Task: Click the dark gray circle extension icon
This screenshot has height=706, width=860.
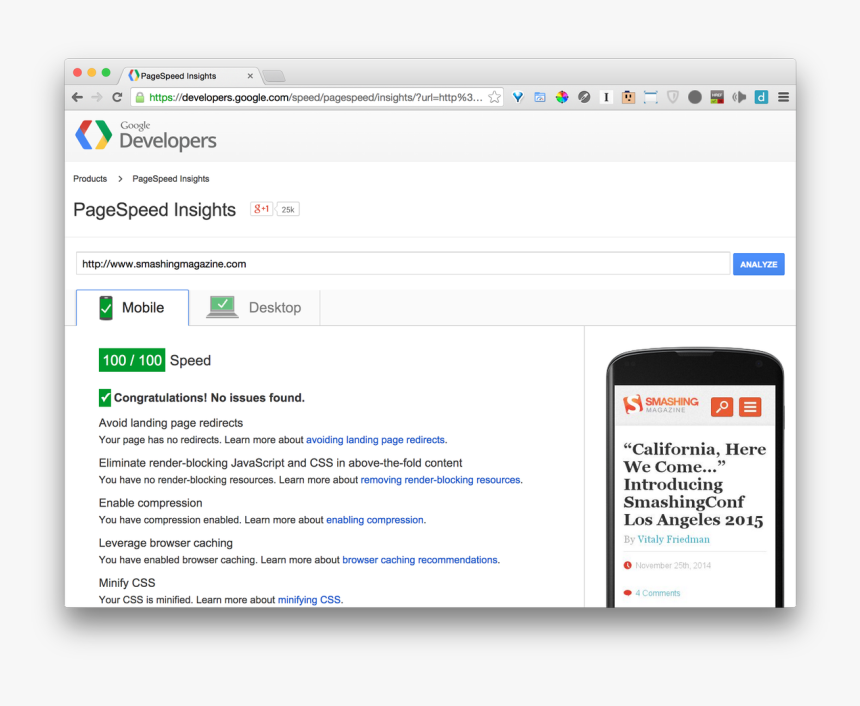Action: 695,97
